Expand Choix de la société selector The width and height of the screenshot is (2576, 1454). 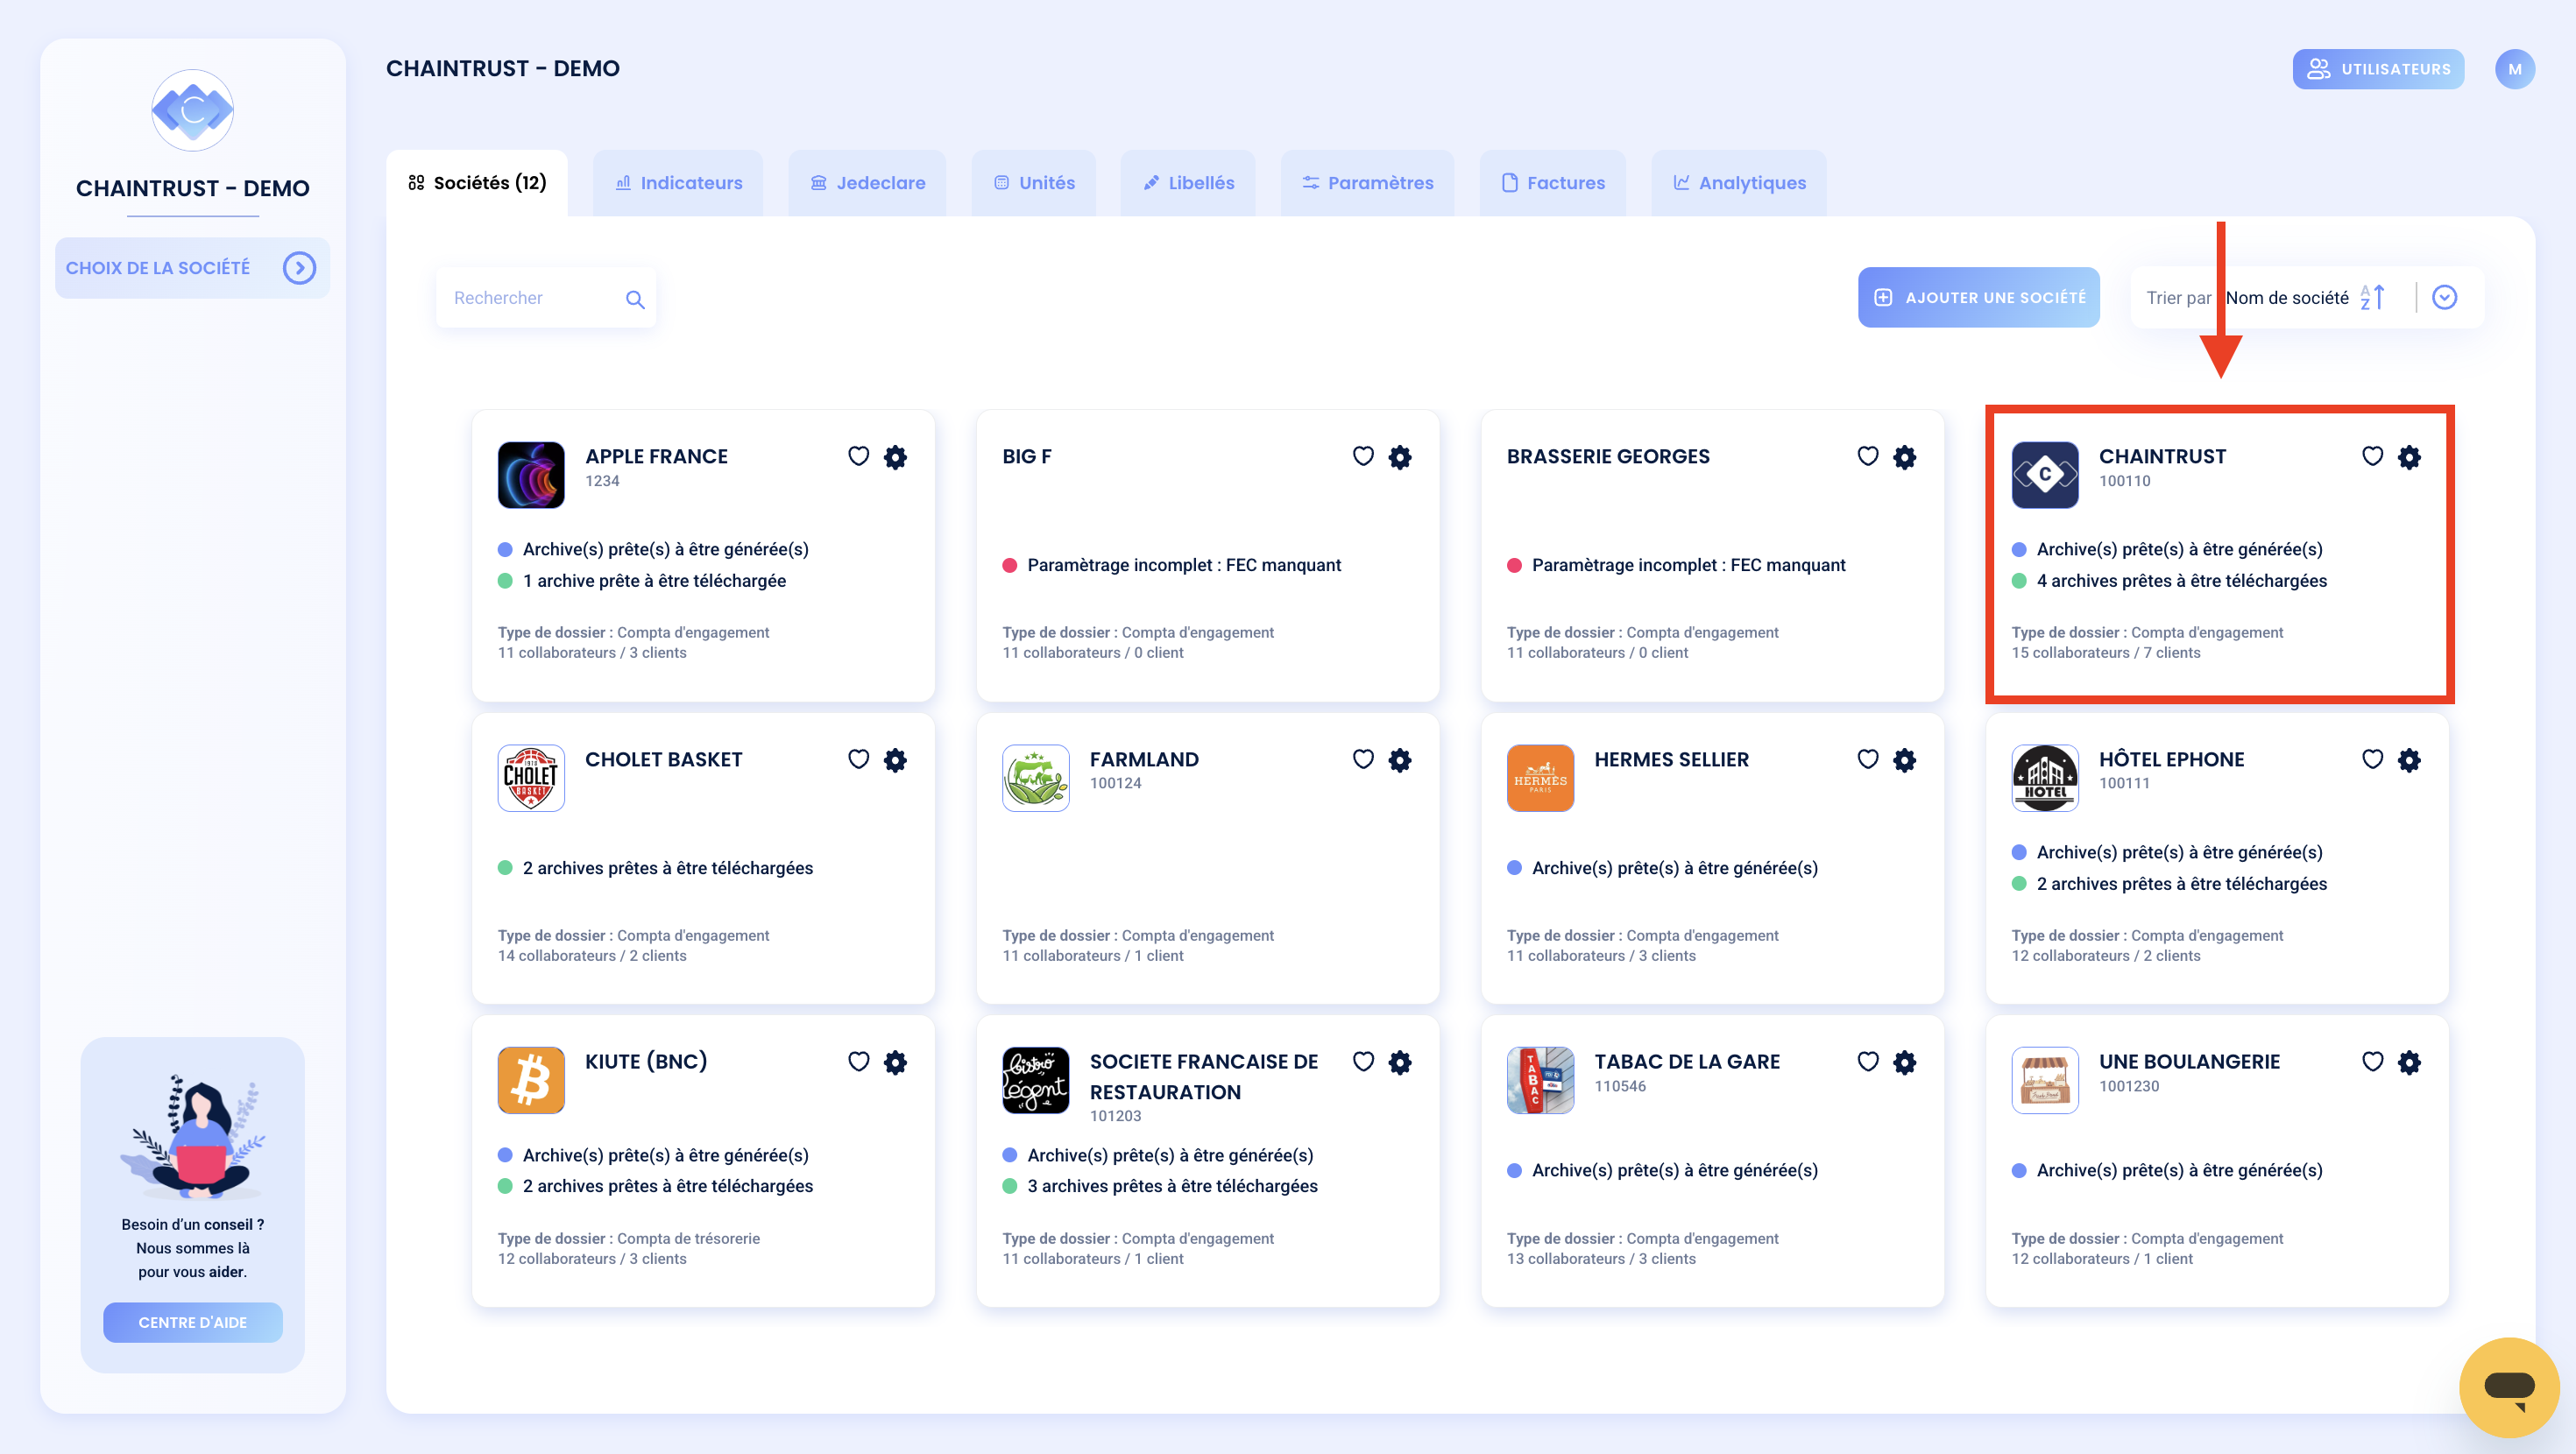(192, 268)
